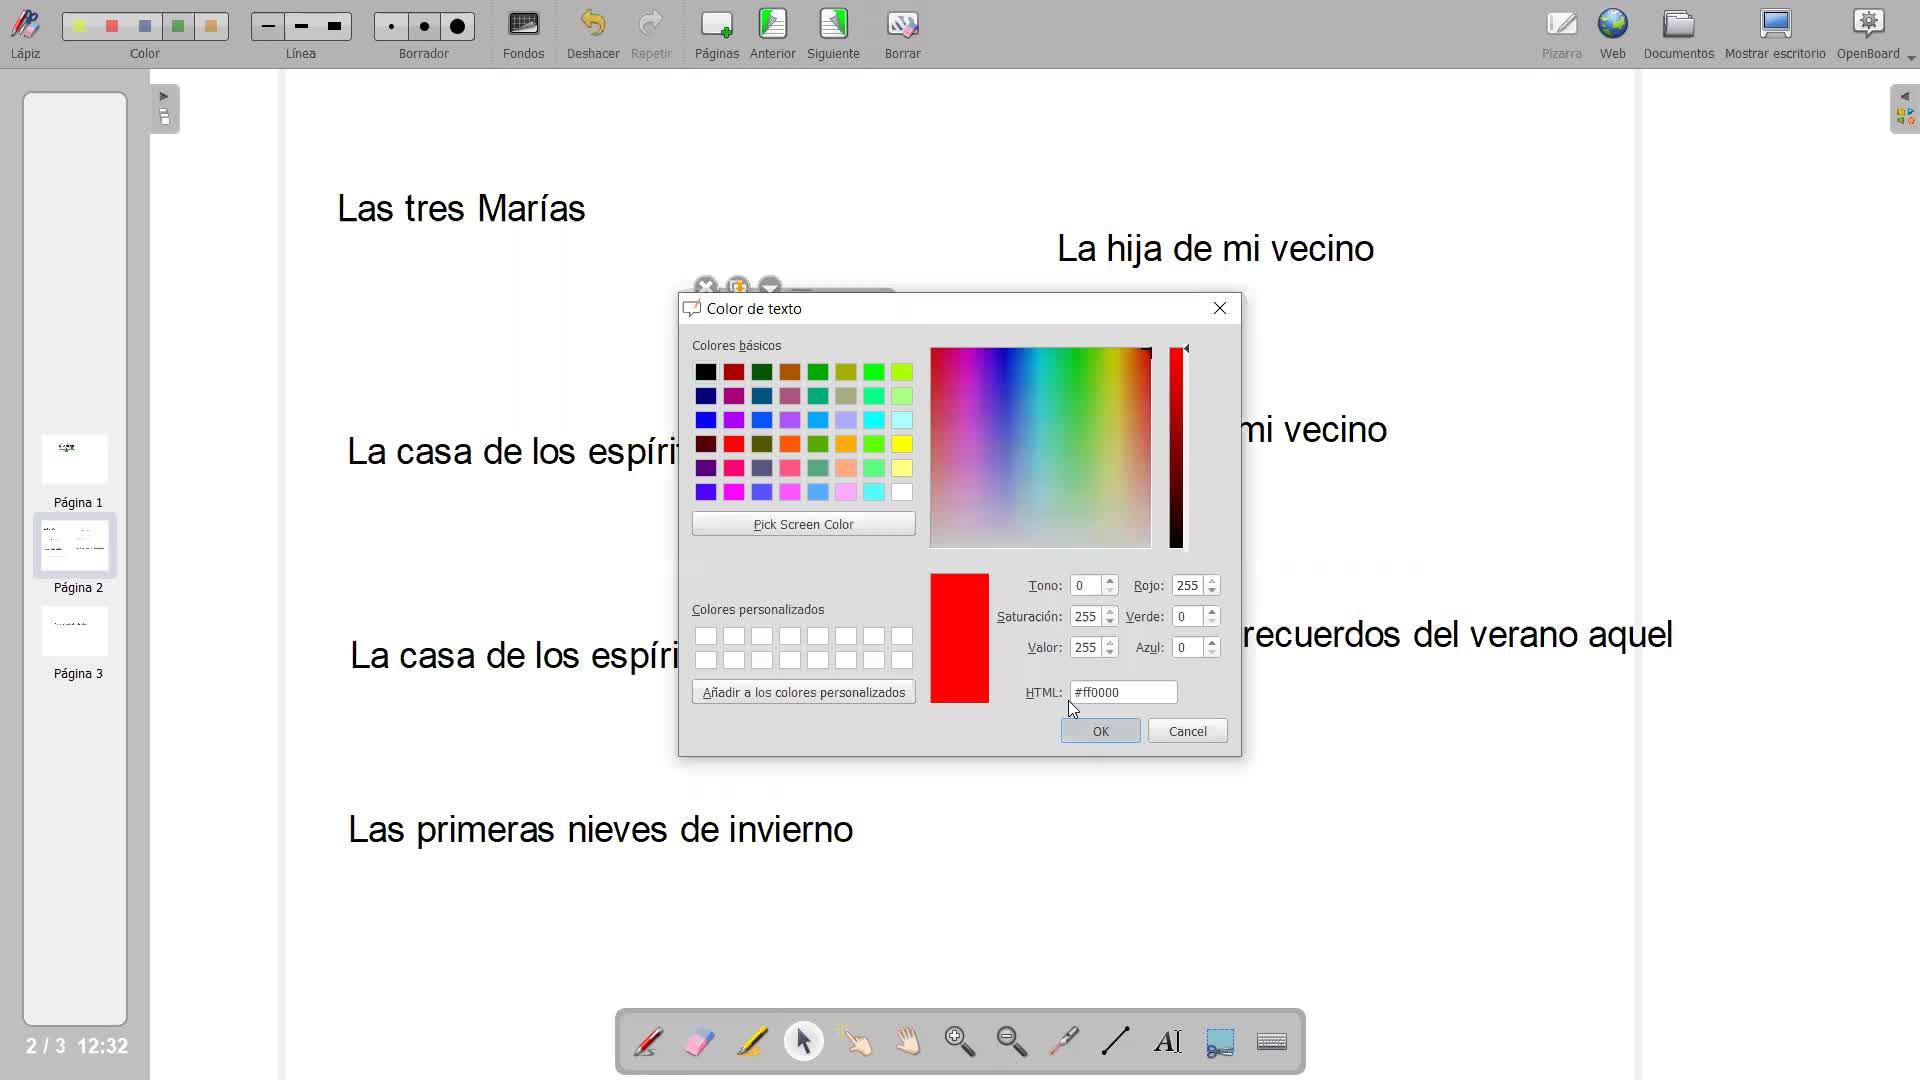Select the smallest eraser size

(x=392, y=27)
